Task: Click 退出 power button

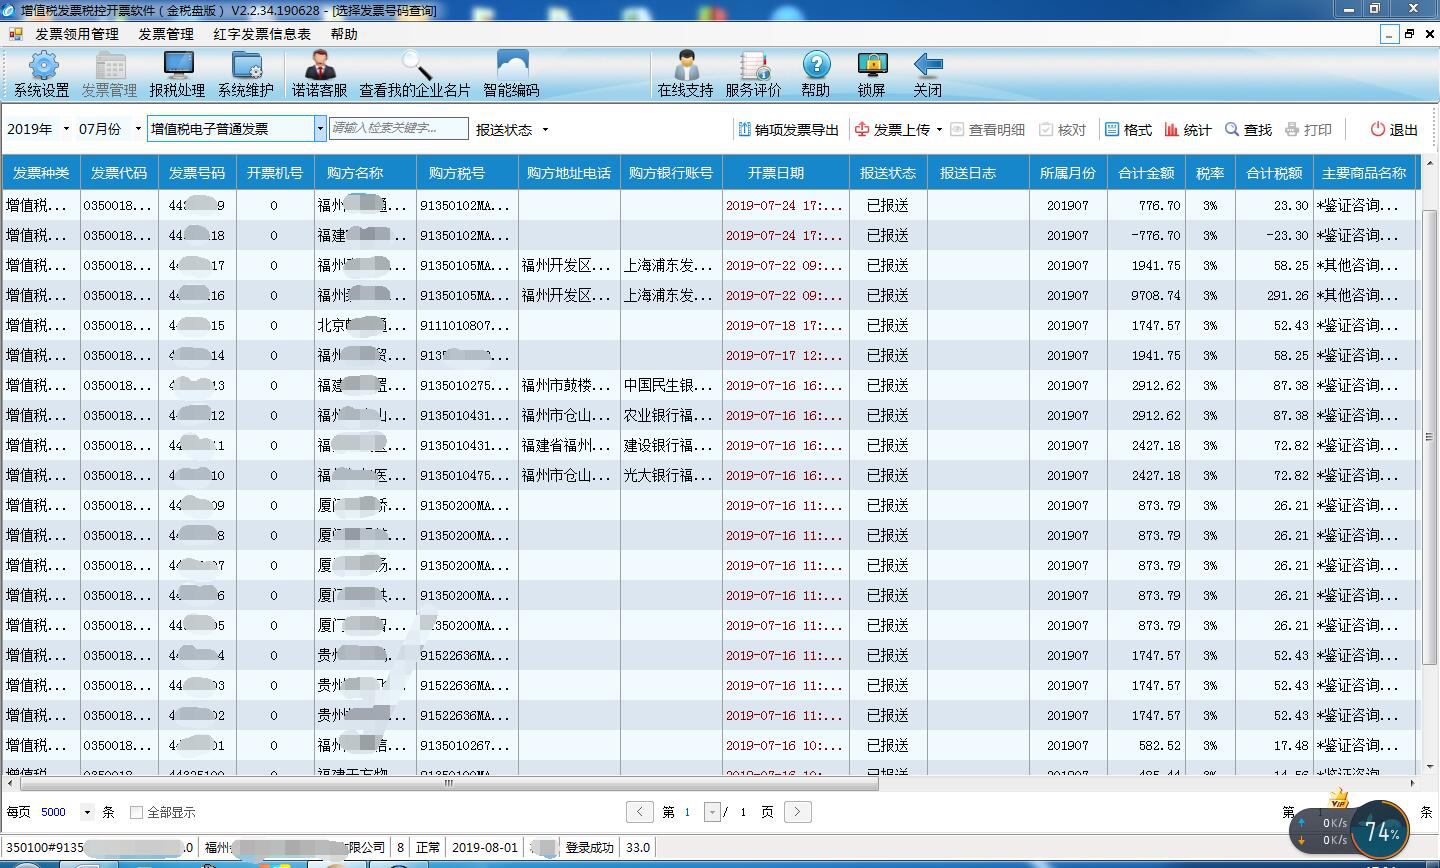Action: click(x=1394, y=130)
